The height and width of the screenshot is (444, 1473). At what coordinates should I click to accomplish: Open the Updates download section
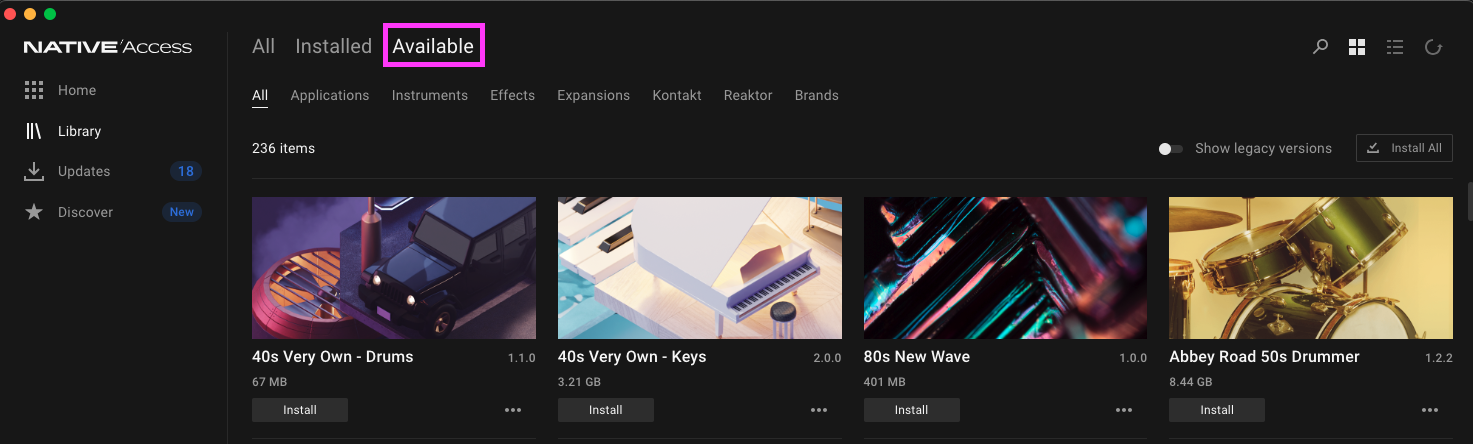84,171
